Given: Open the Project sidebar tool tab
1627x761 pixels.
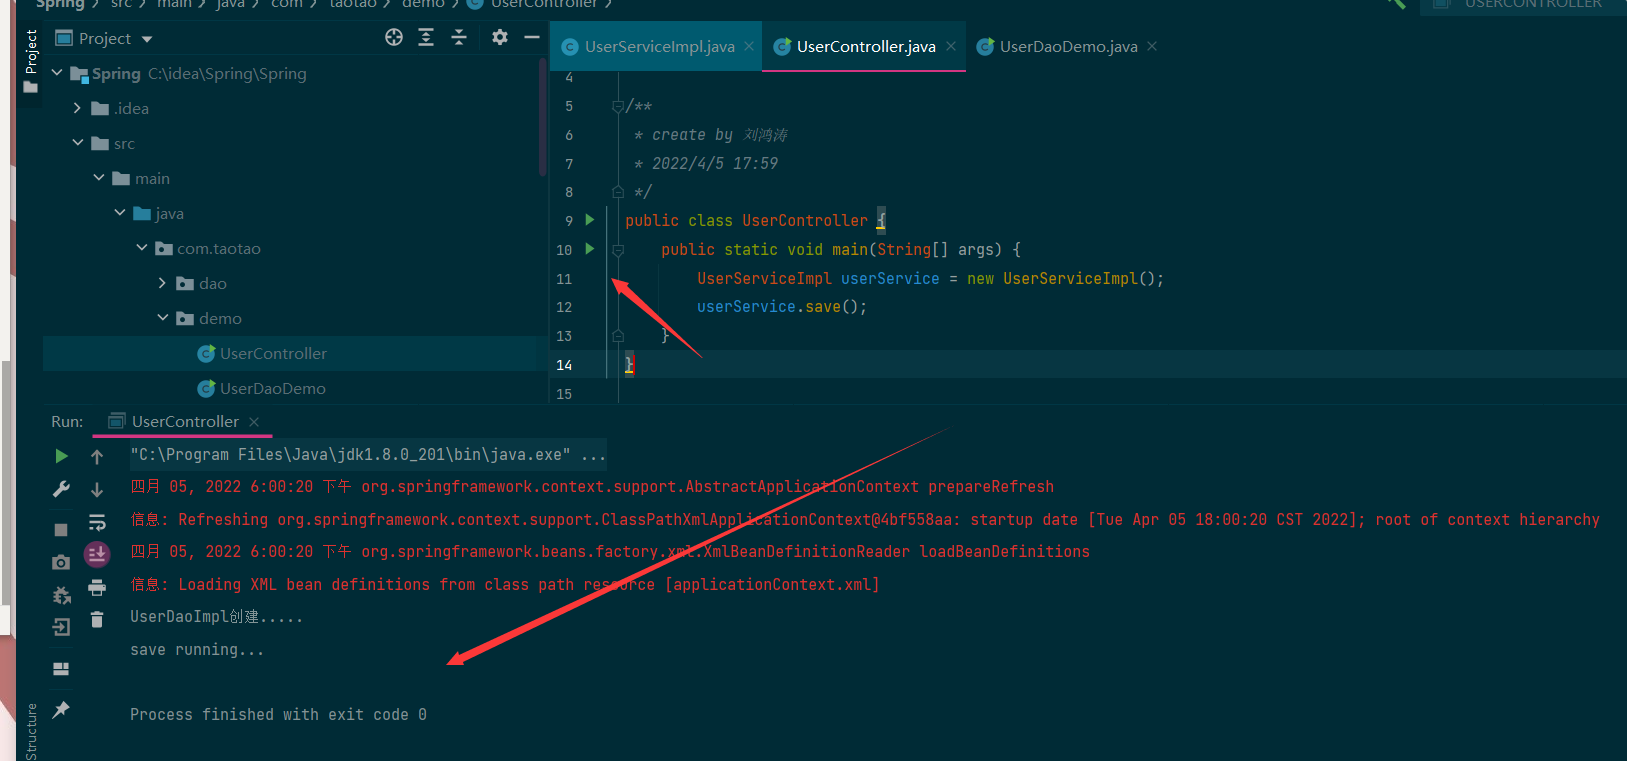Looking at the screenshot, I should [x=30, y=60].
